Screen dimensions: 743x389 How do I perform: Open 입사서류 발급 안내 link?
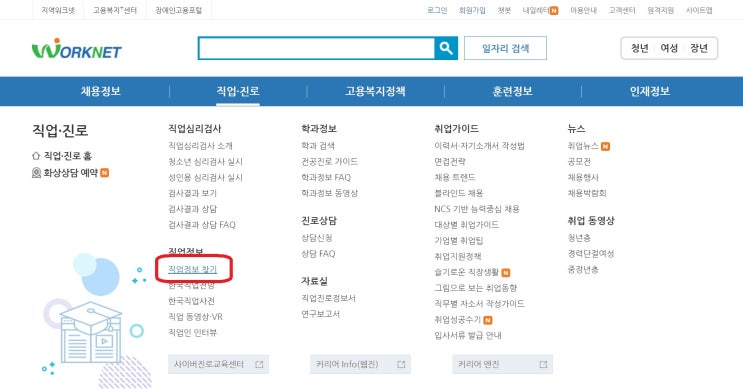click(468, 335)
